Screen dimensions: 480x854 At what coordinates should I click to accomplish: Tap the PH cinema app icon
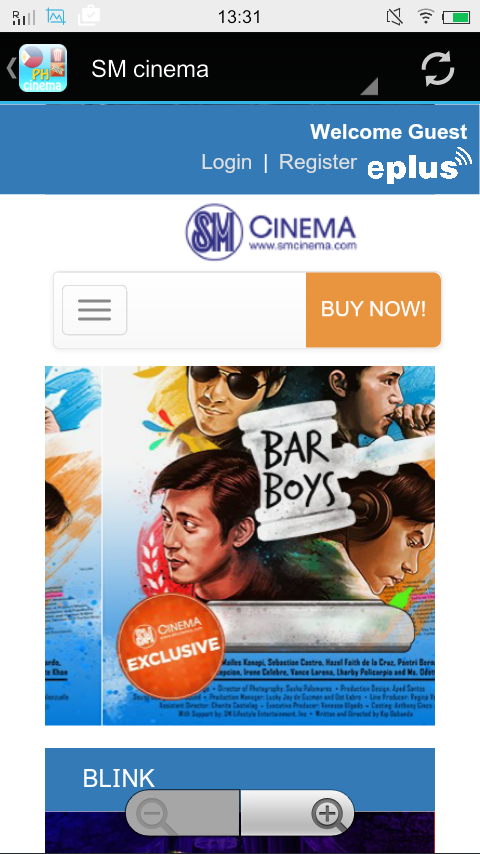coord(43,68)
